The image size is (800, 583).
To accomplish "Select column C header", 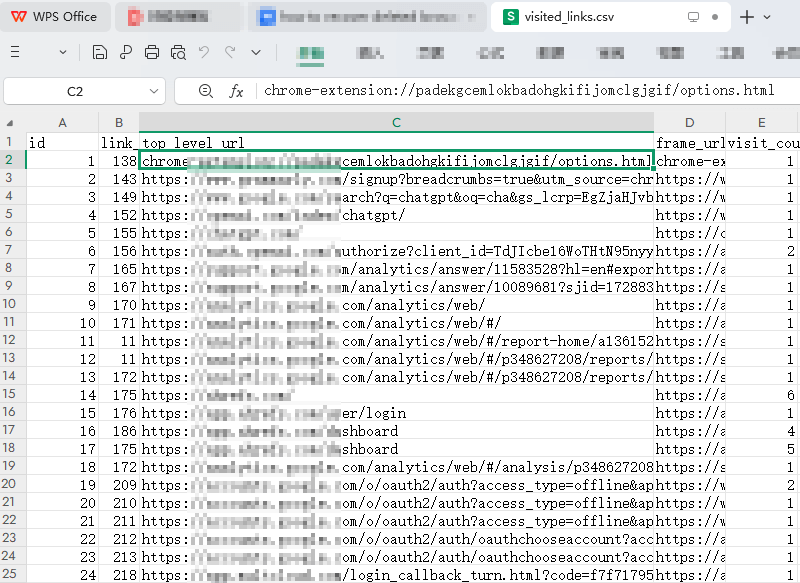I will pyautogui.click(x=396, y=123).
